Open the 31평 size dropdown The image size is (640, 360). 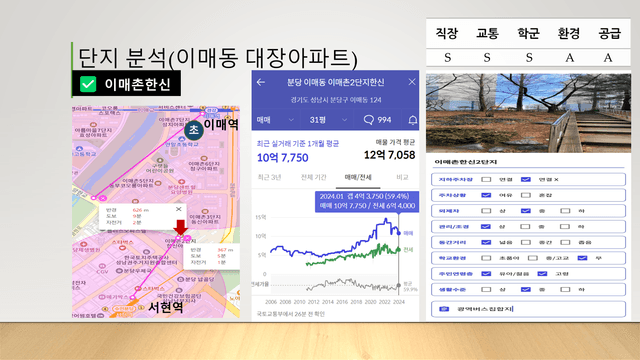[328, 120]
